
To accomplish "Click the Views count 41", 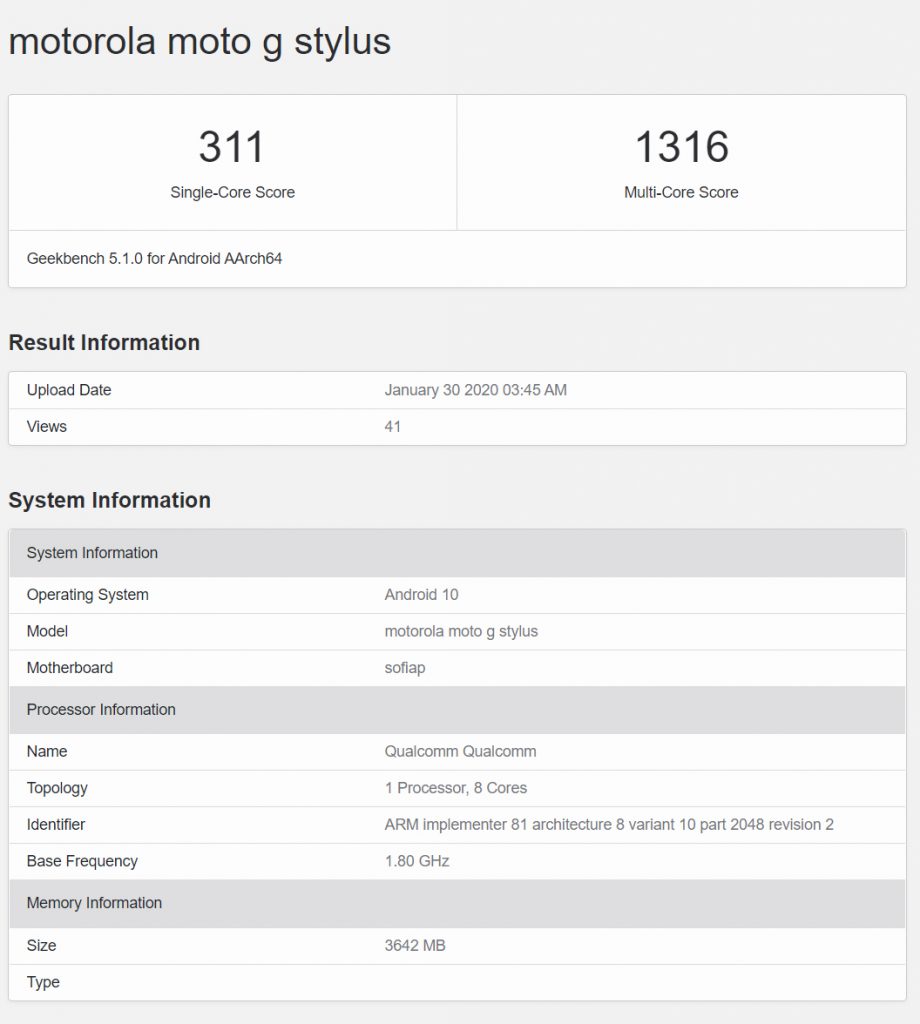I will 393,426.
